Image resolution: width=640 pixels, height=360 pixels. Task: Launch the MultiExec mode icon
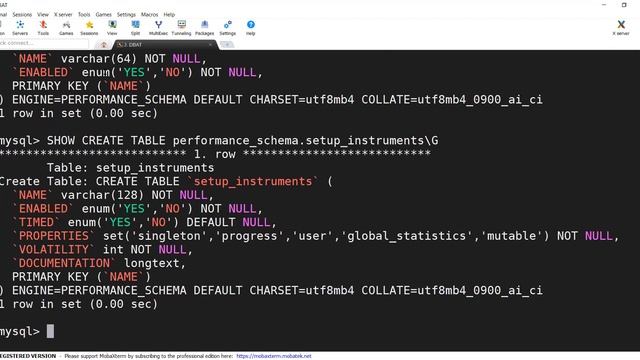click(158, 28)
